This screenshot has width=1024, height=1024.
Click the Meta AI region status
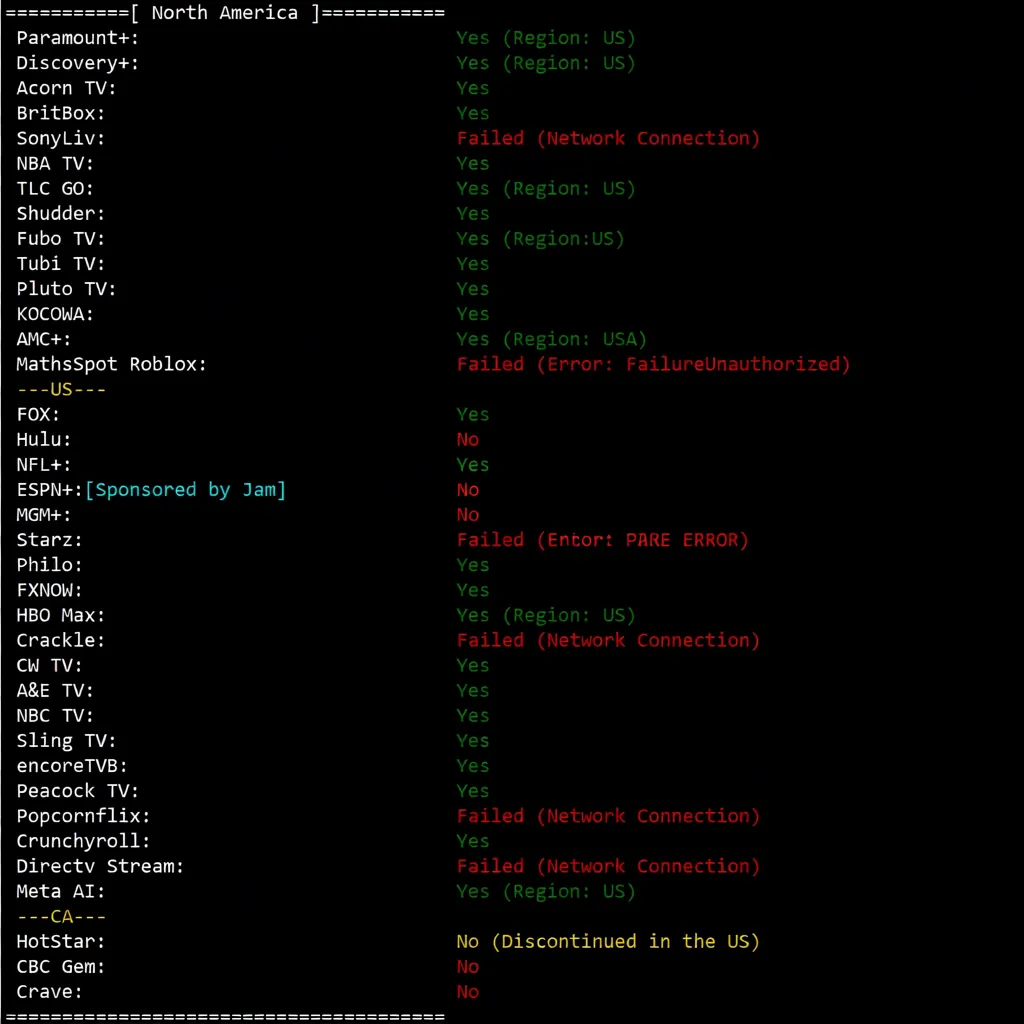(x=546, y=891)
